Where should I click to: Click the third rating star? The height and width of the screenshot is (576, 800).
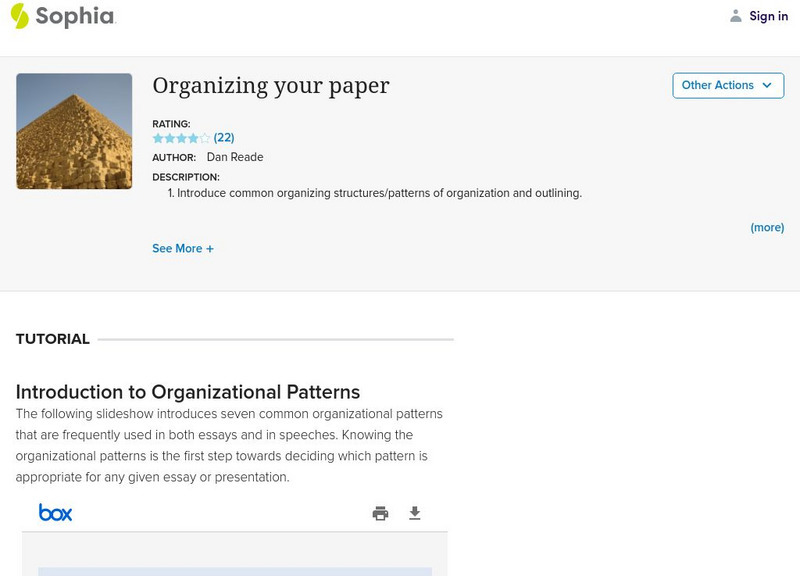pyautogui.click(x=181, y=138)
